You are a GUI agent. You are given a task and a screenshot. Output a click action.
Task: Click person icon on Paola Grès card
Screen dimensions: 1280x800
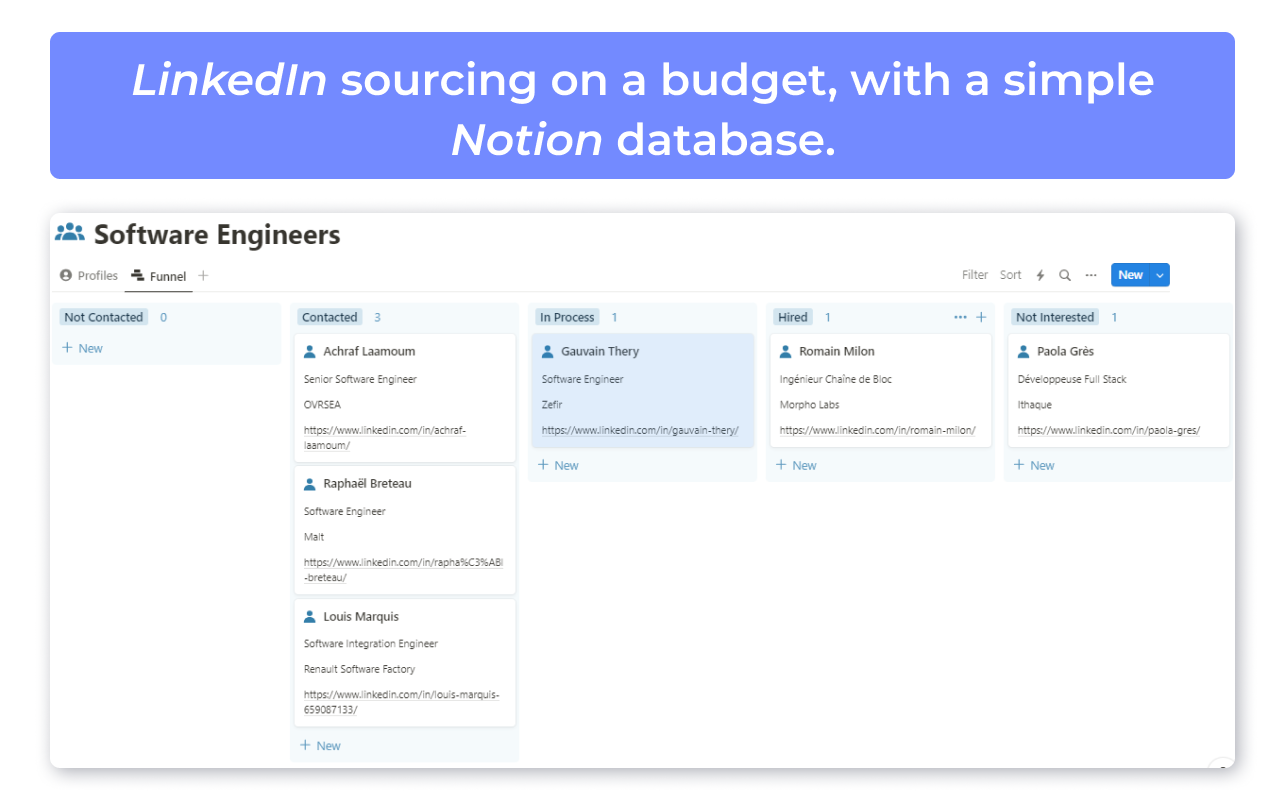click(x=1024, y=352)
